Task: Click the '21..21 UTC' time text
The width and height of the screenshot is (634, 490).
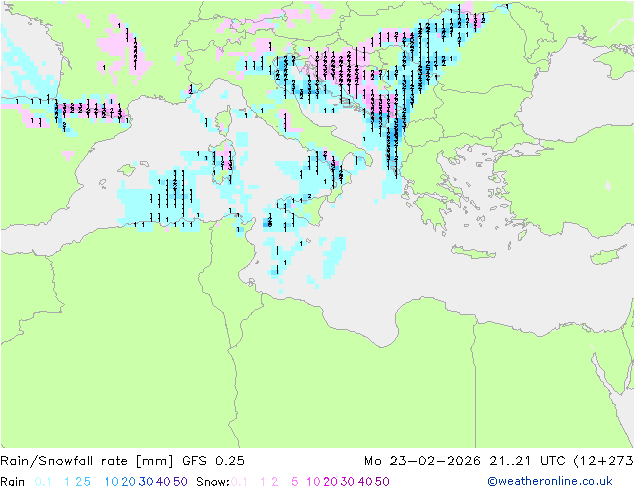Action: [527, 461]
